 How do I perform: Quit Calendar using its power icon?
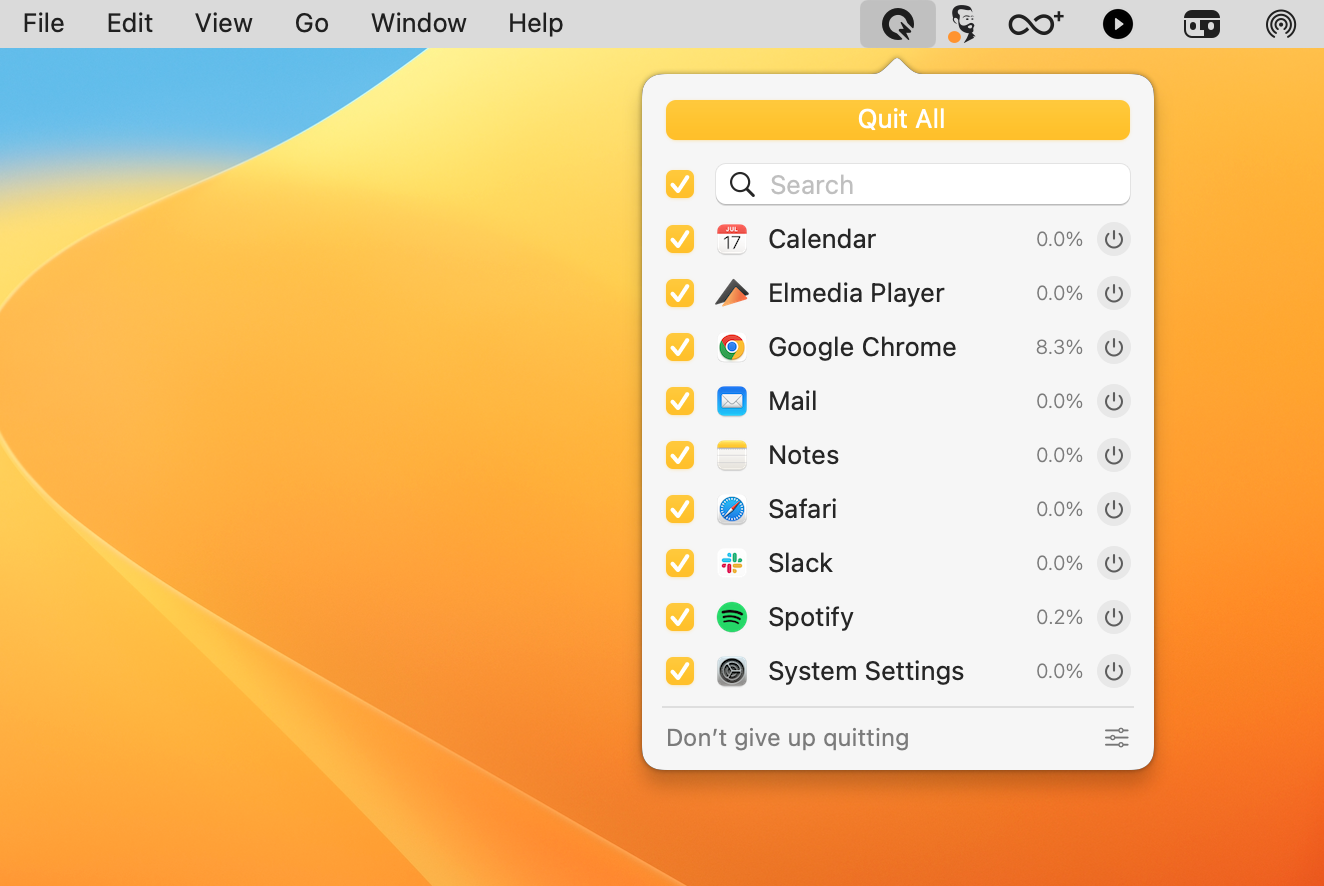[1114, 239]
